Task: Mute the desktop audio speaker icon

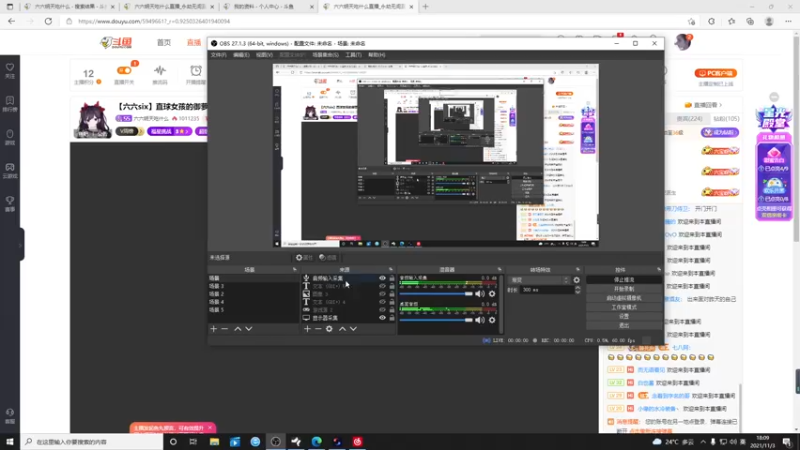Action: (480, 320)
